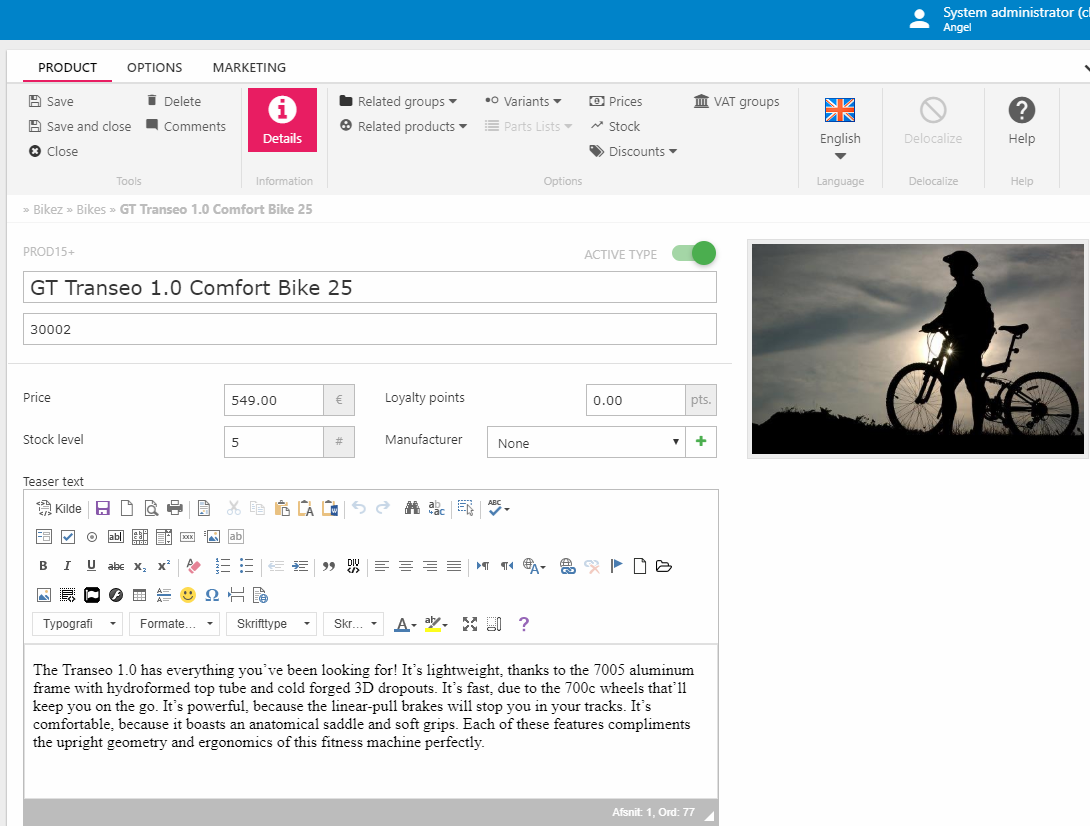The image size is (1090, 826).
Task: Switch to the Marketing tab
Action: (249, 68)
